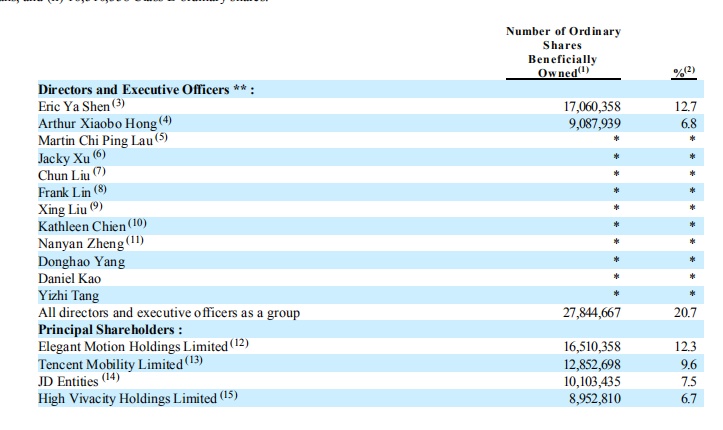Click Arthur Xiaobo Hong's row label

[97, 124]
